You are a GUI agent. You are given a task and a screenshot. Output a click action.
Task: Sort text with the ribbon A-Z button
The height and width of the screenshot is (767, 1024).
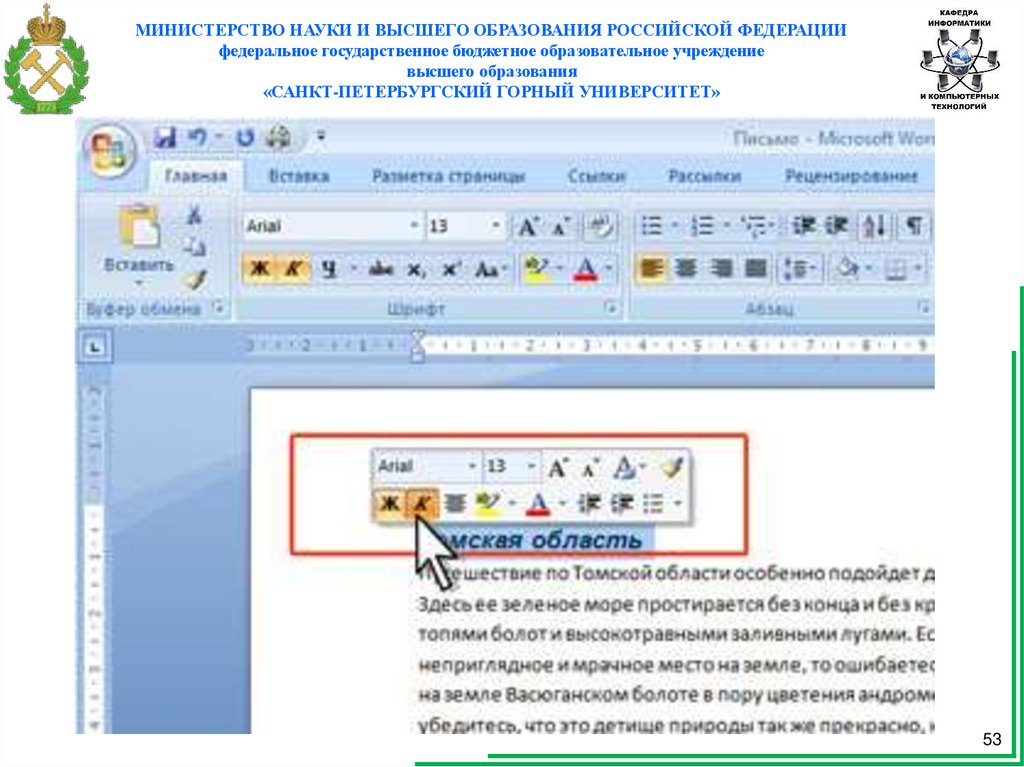874,227
